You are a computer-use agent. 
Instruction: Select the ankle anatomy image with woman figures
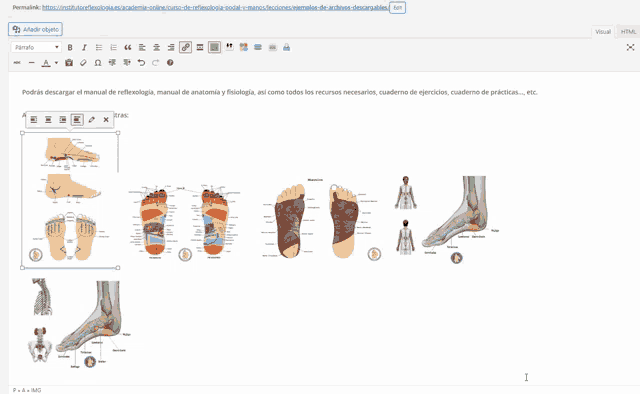(447, 220)
